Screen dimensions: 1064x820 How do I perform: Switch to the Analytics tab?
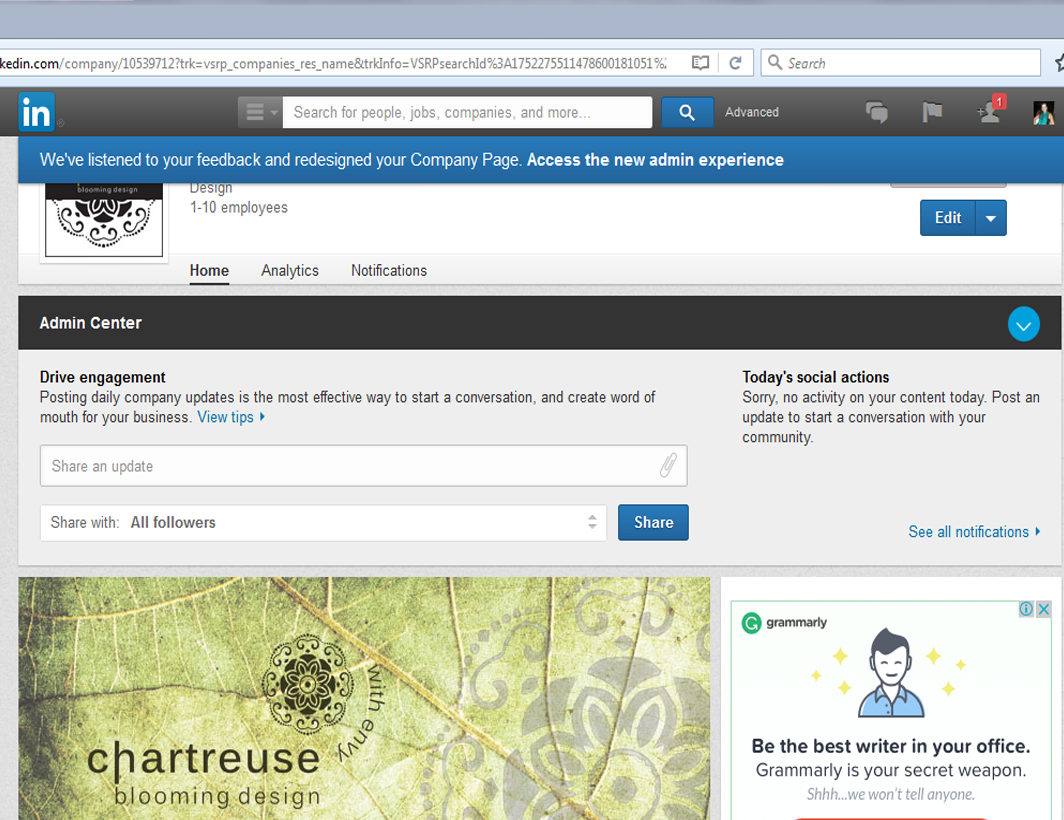[x=290, y=271]
